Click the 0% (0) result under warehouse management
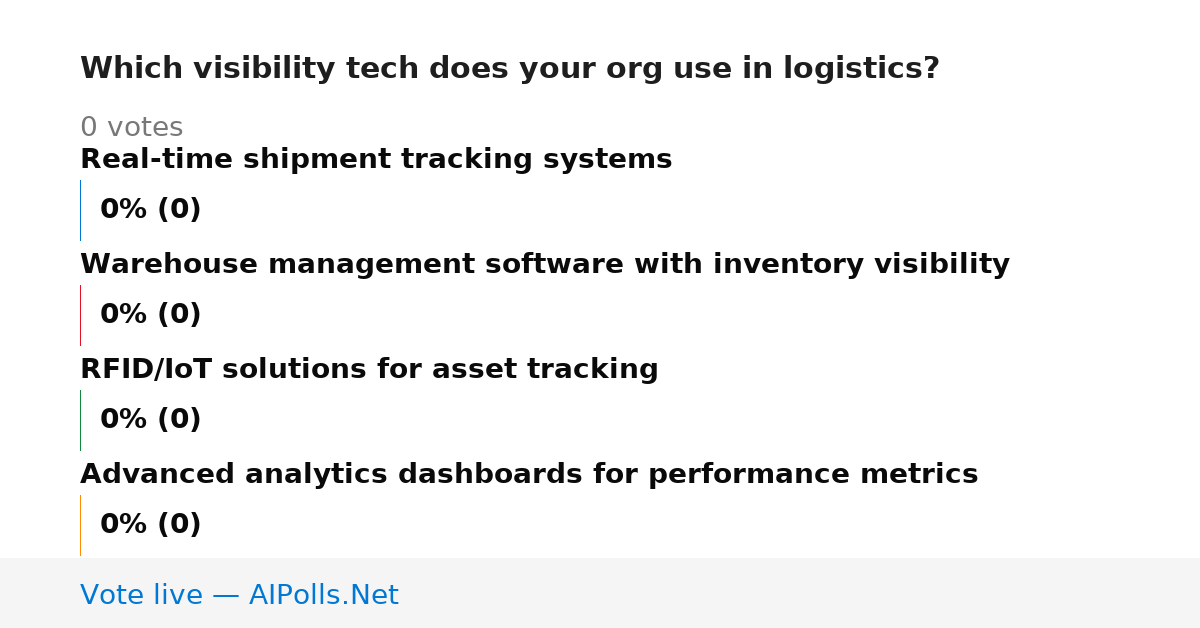 (x=151, y=315)
